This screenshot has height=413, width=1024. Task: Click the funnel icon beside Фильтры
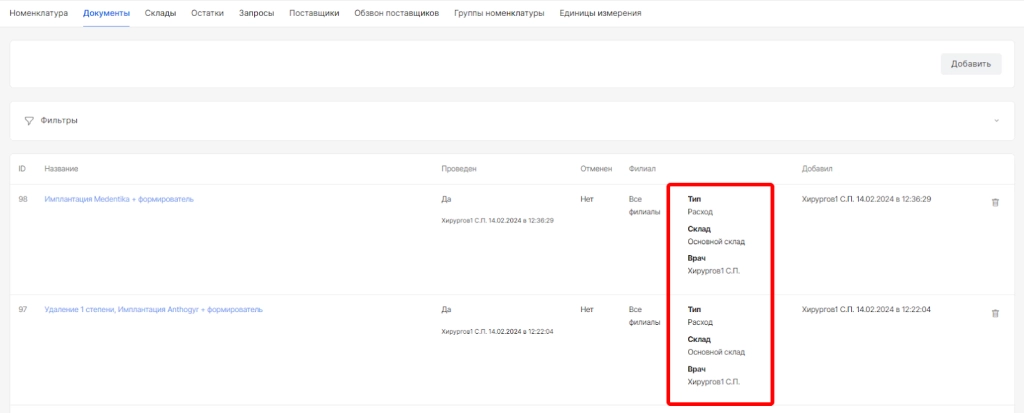(29, 120)
